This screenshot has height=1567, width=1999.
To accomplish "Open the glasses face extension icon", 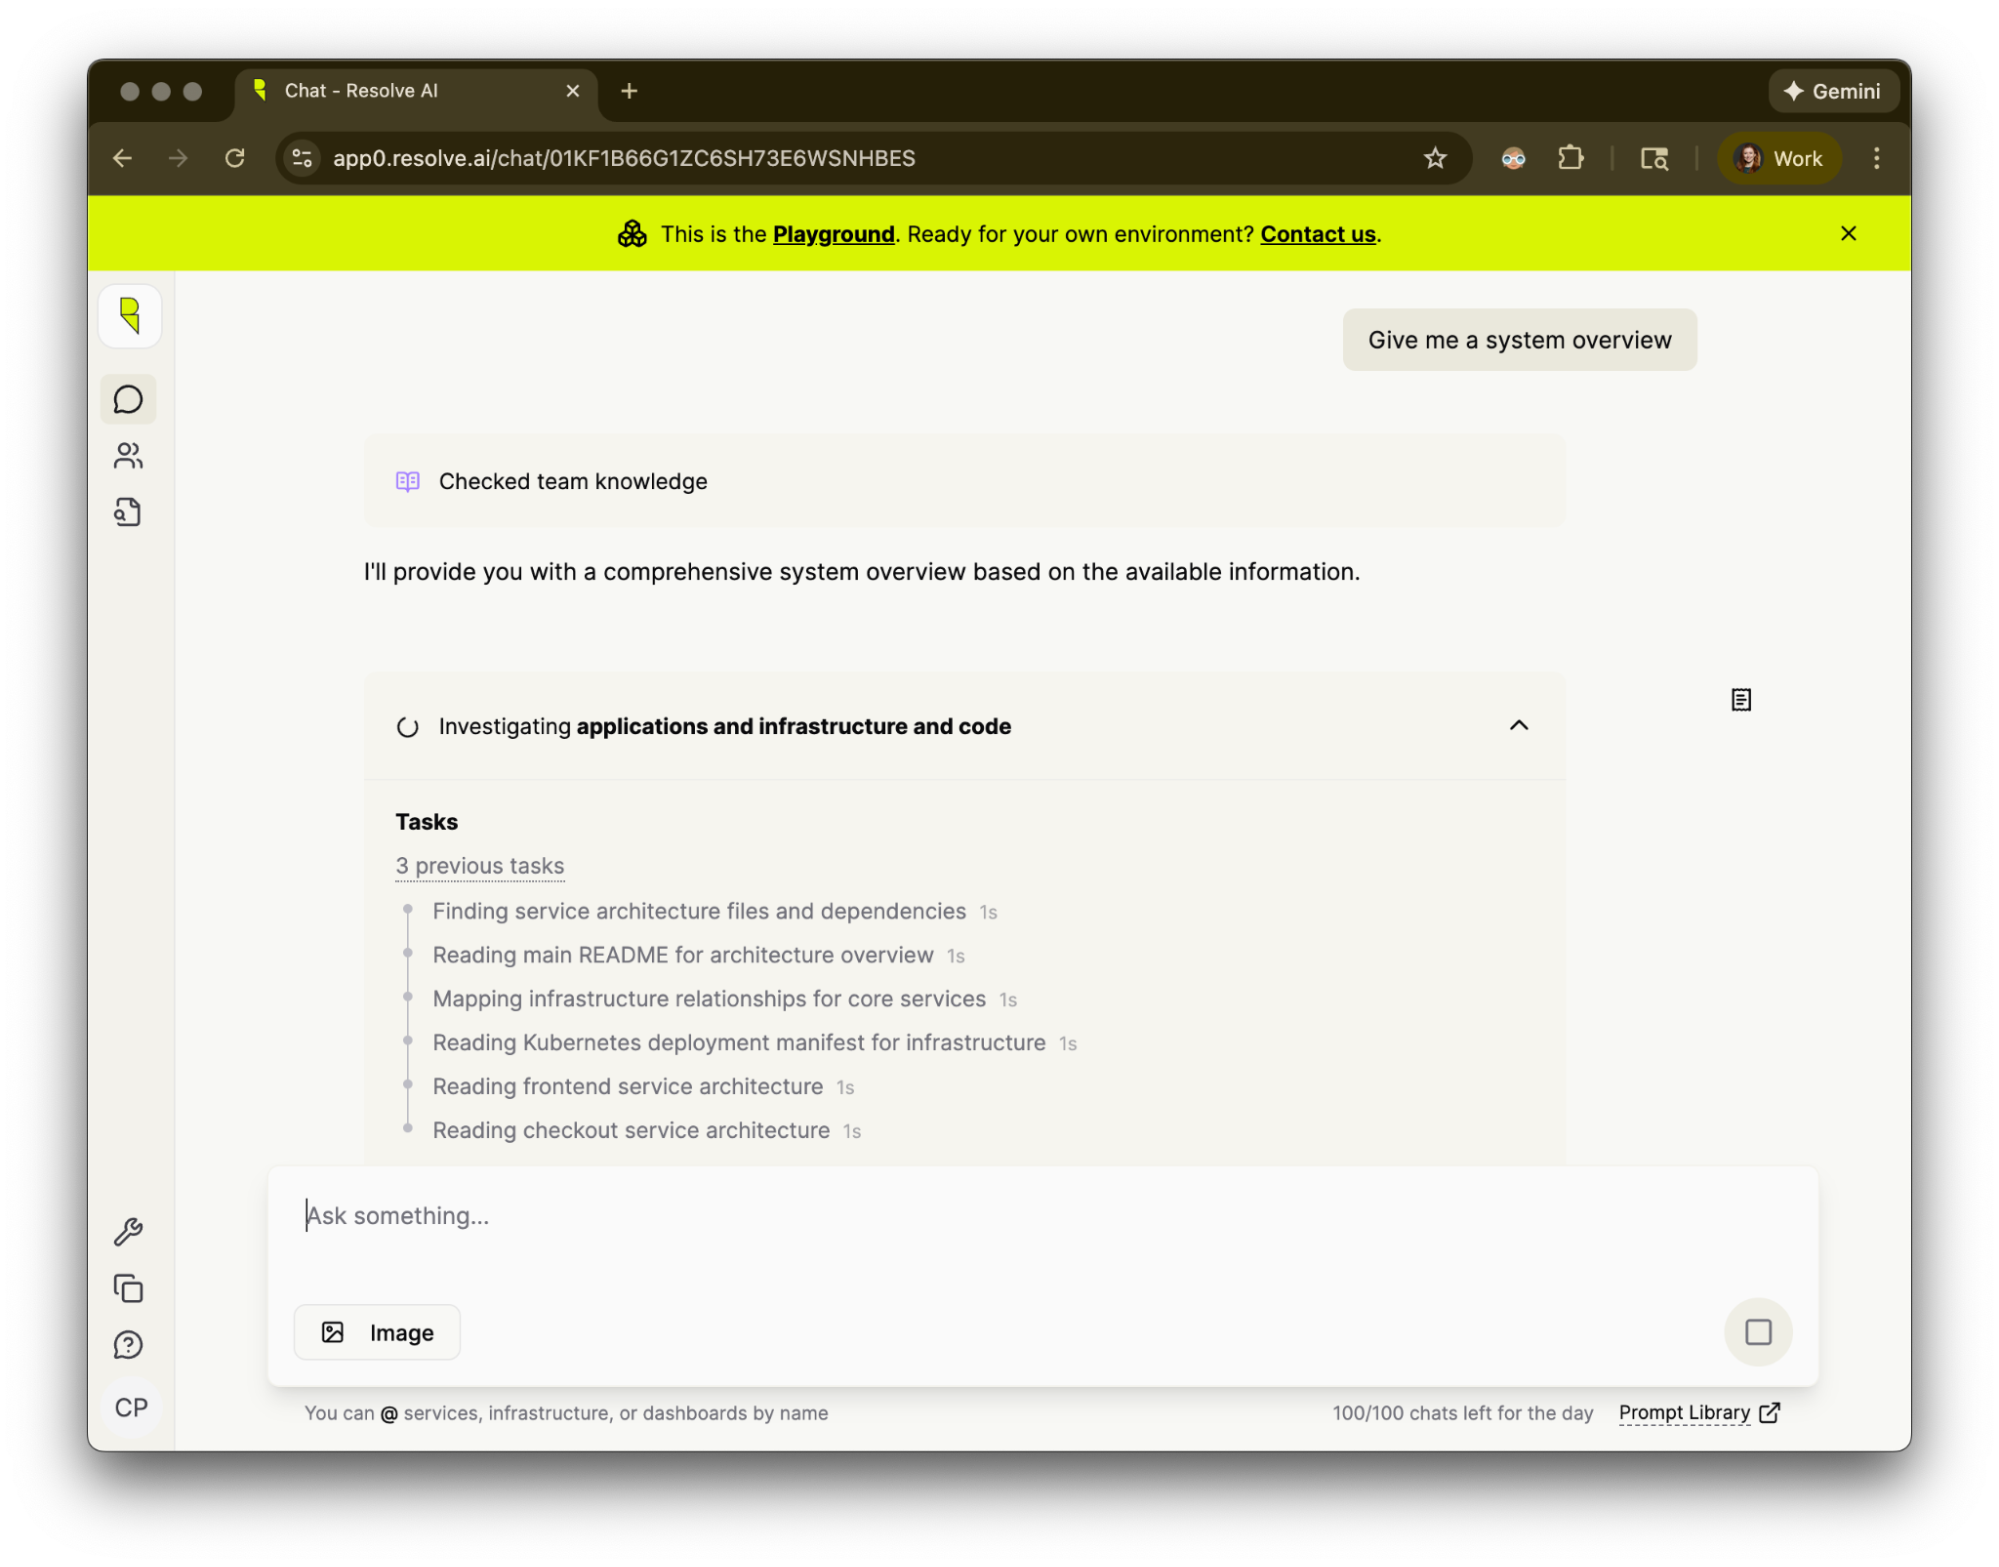I will 1513,158.
